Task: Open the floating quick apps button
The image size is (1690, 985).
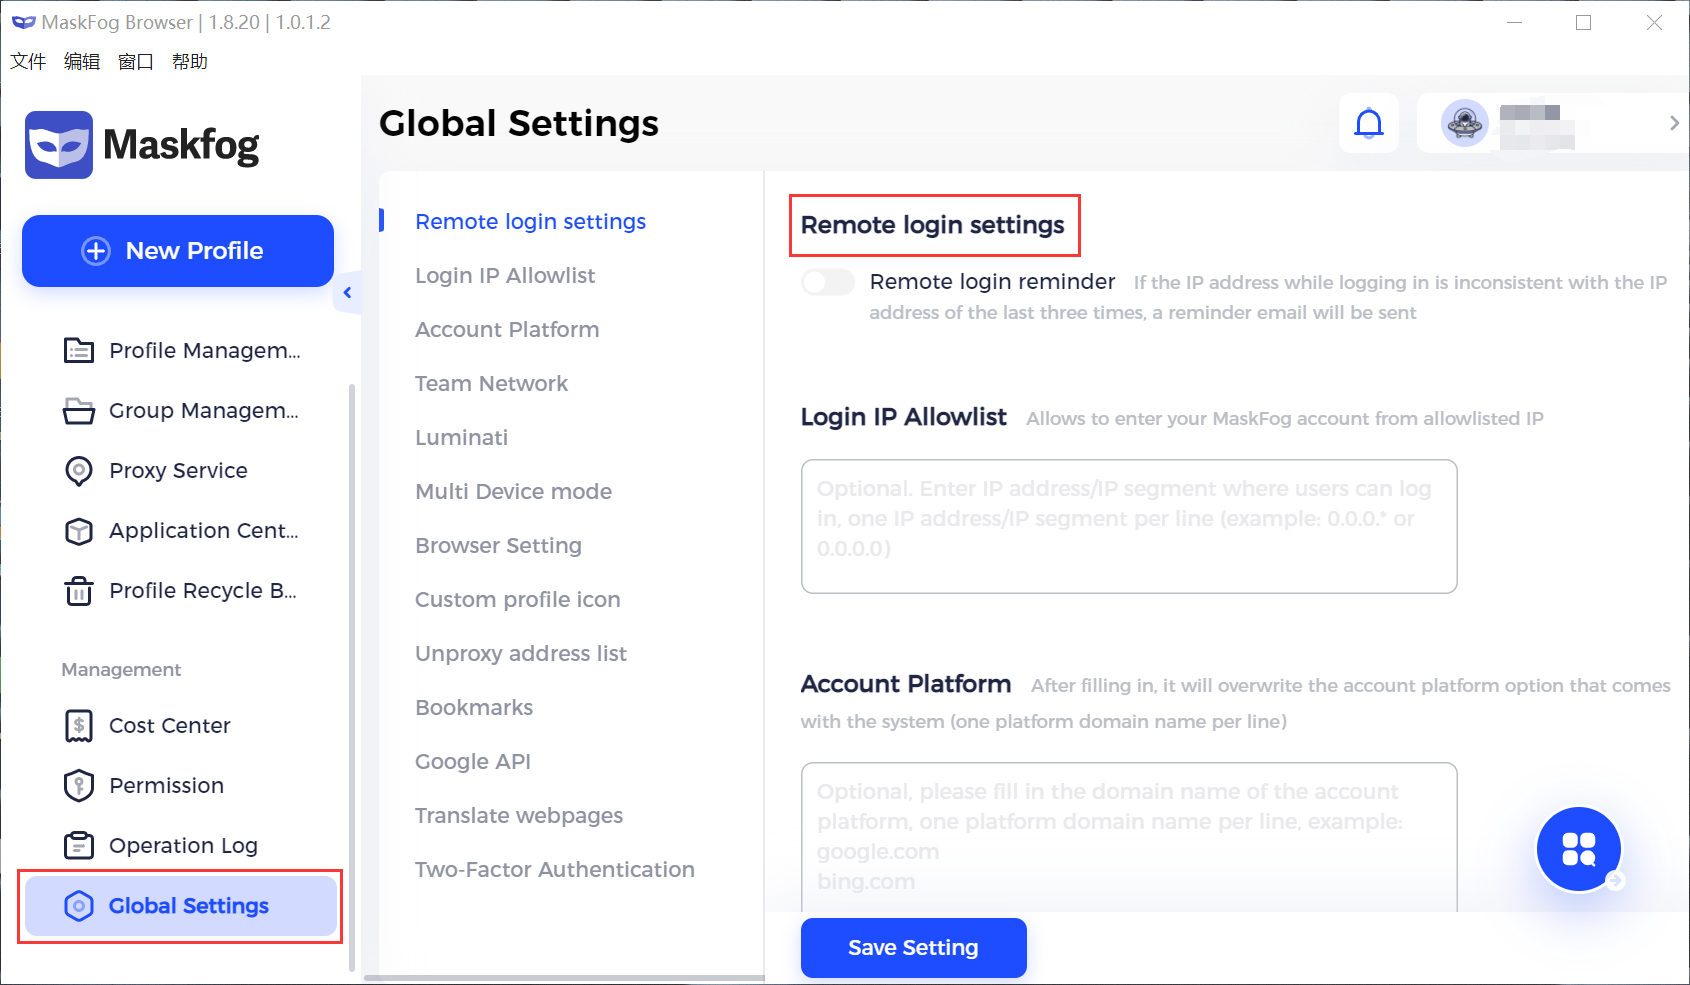Action: tap(1578, 848)
